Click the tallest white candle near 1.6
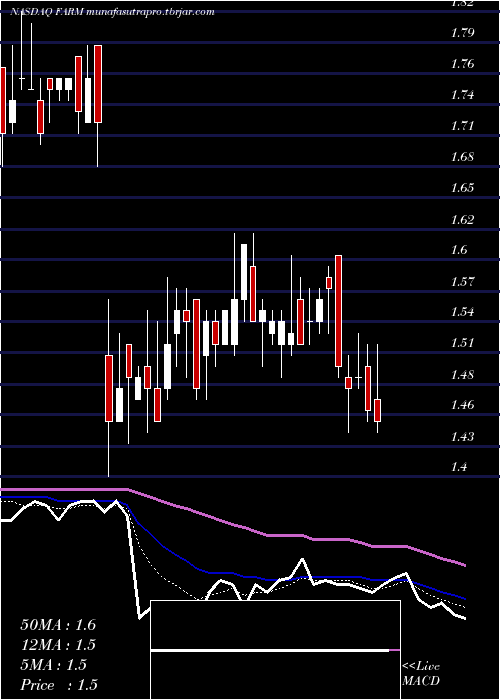500x700 pixels. point(244,272)
